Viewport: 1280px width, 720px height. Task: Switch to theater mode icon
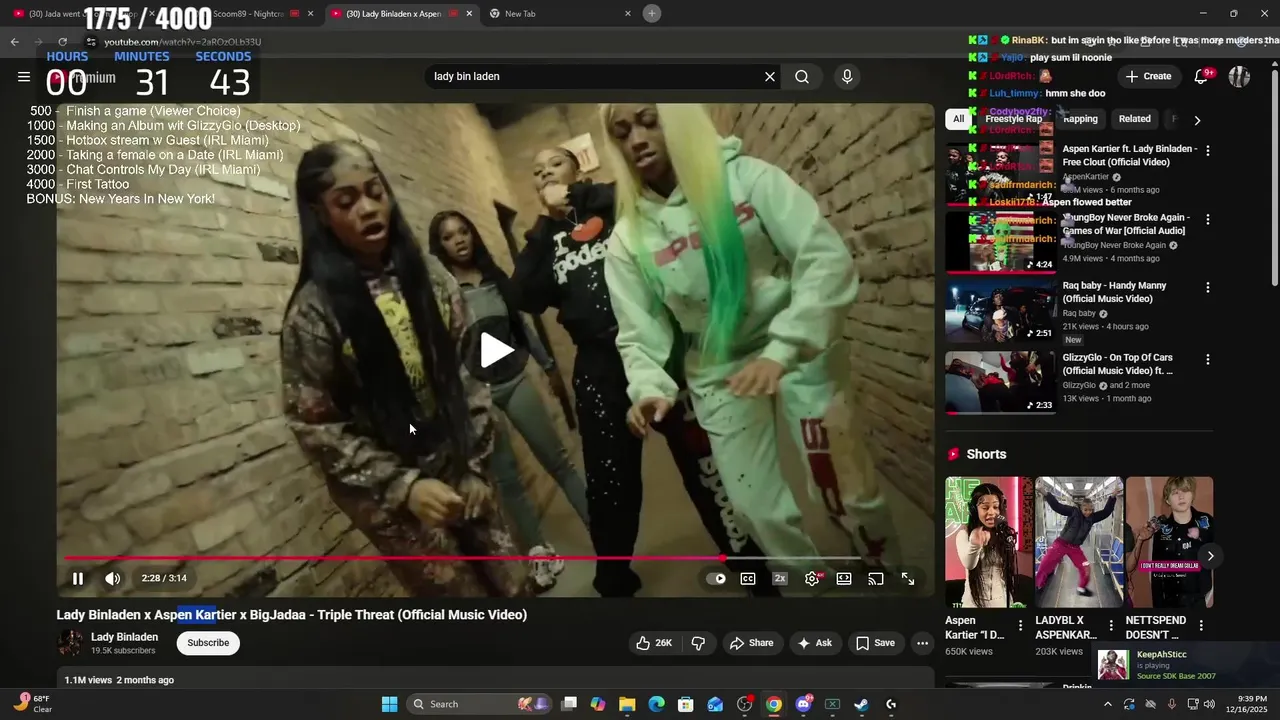coord(844,578)
